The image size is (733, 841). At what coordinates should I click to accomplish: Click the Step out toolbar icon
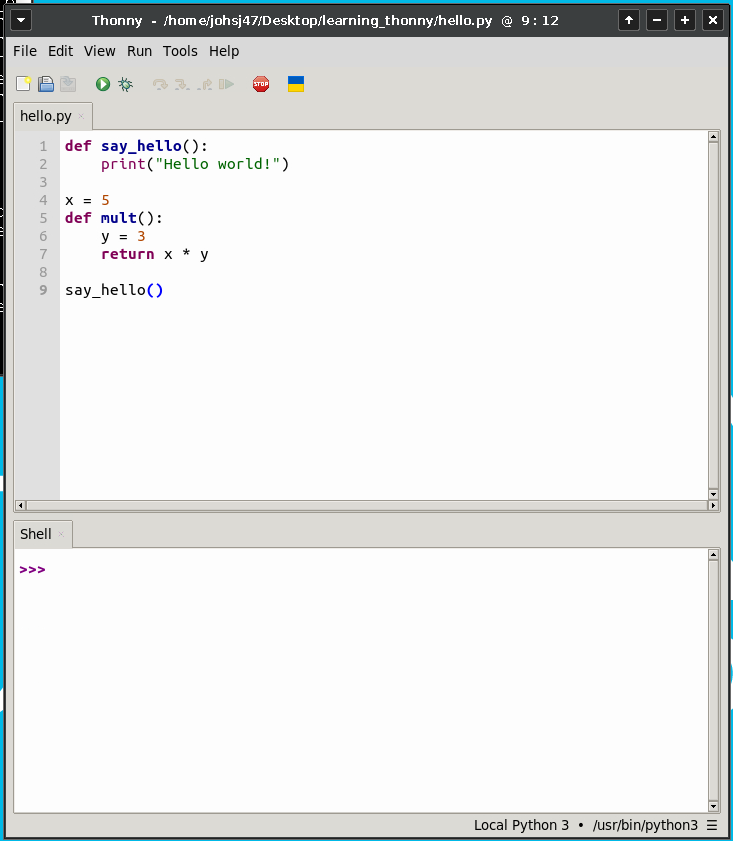[204, 84]
